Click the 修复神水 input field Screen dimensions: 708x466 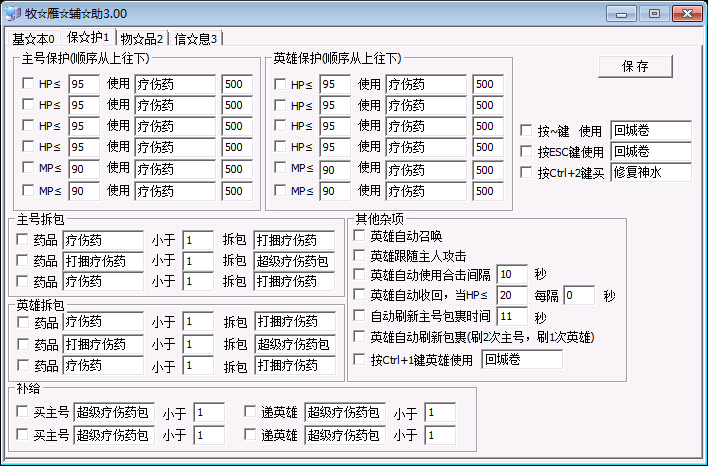[651, 172]
